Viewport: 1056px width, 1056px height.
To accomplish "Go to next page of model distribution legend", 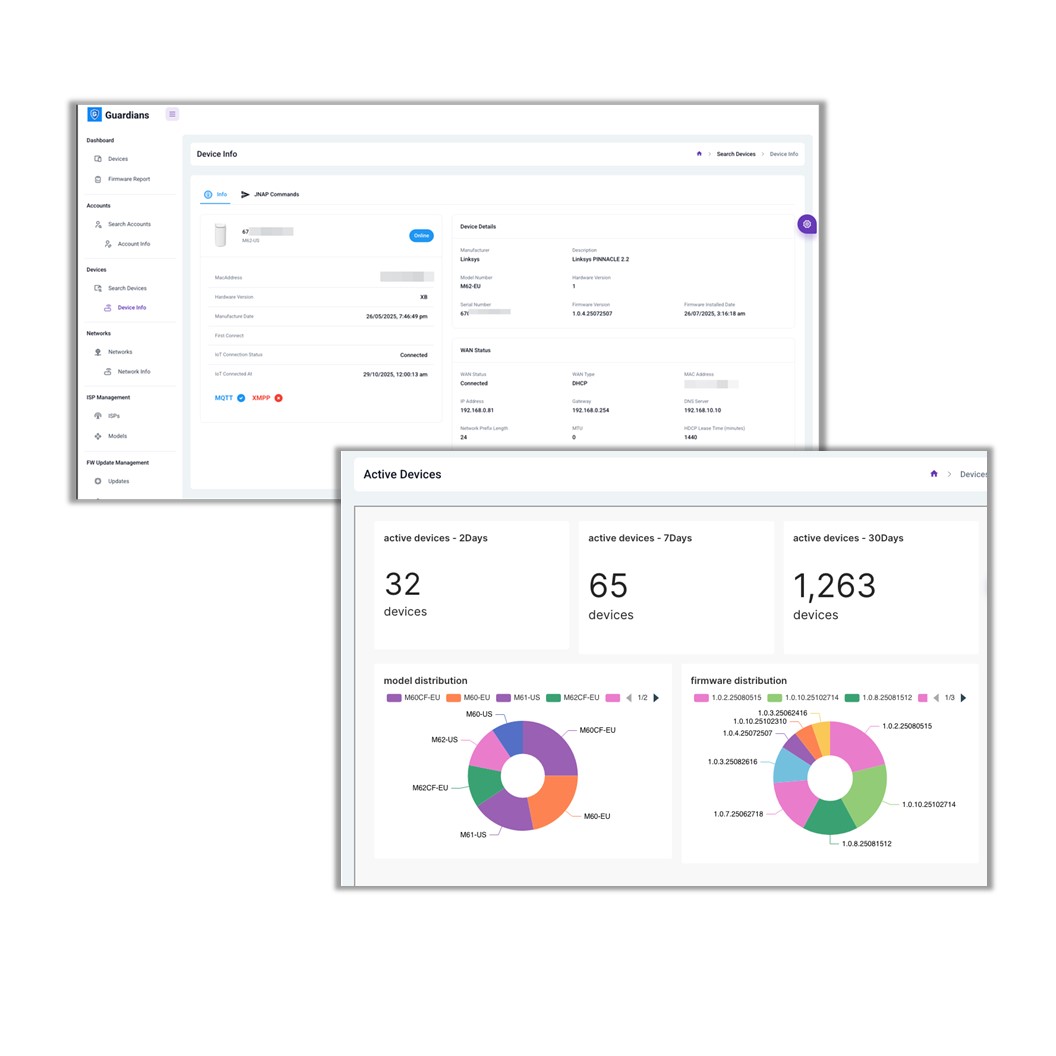I will (656, 698).
